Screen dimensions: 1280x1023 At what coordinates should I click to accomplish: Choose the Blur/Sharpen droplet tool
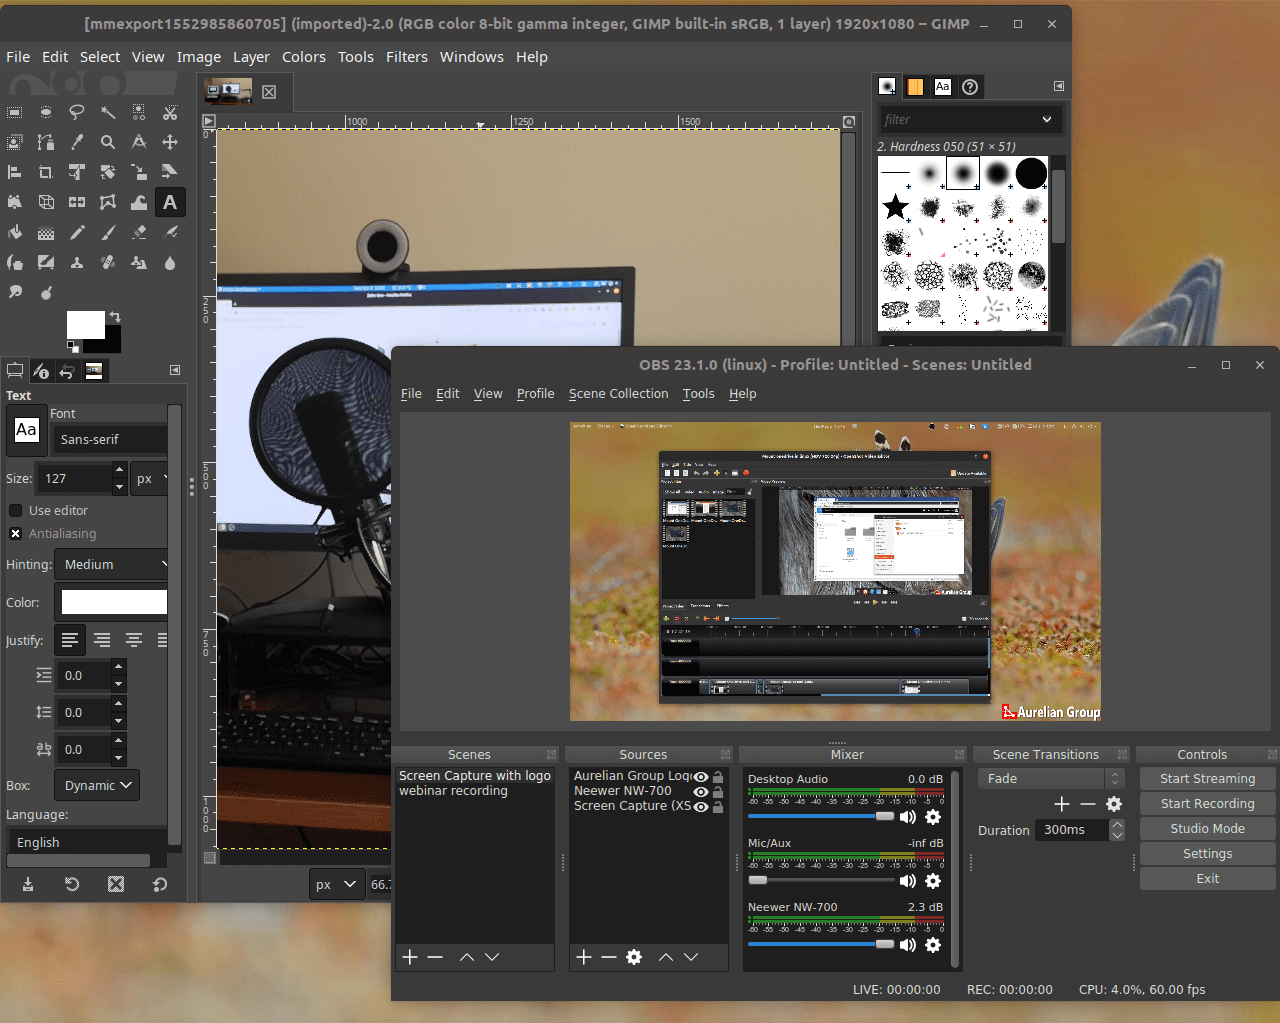pos(170,262)
